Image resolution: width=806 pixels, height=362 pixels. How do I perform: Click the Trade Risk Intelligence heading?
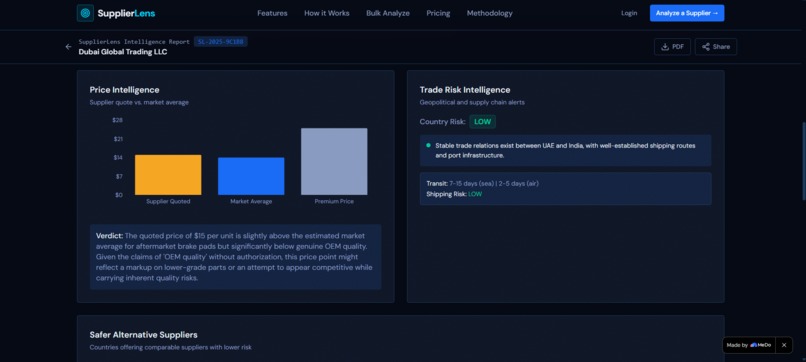pos(465,90)
